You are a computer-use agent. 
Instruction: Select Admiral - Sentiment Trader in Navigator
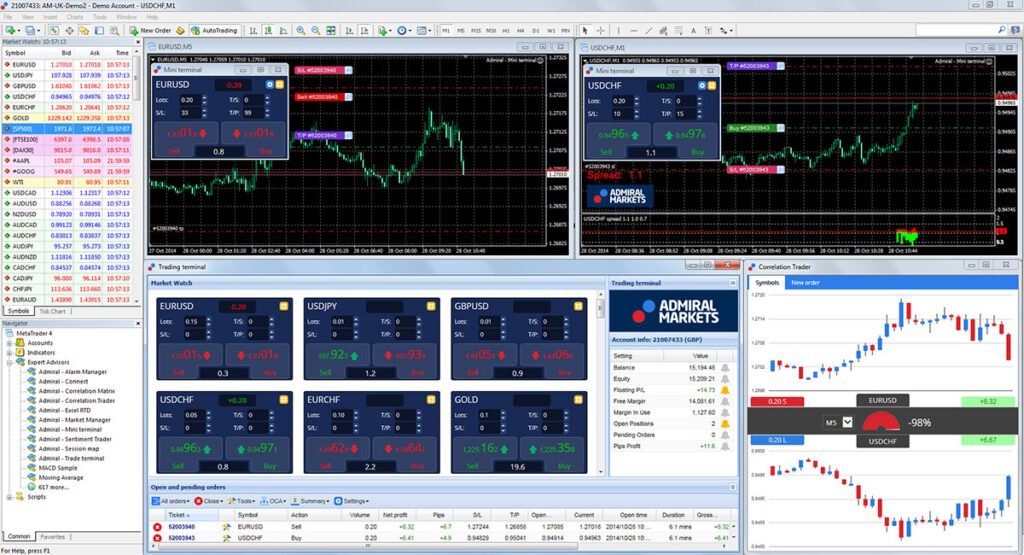tap(74, 439)
